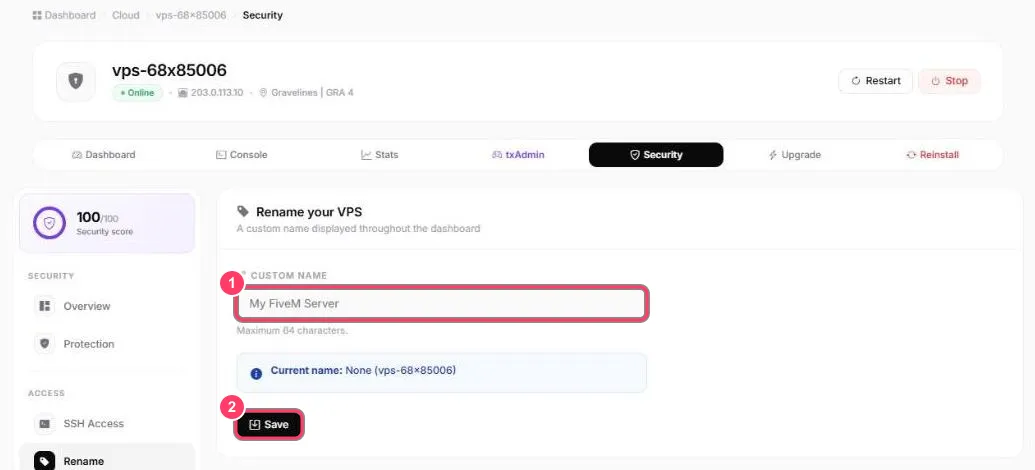
Task: Select the Security tab
Action: (x=656, y=155)
